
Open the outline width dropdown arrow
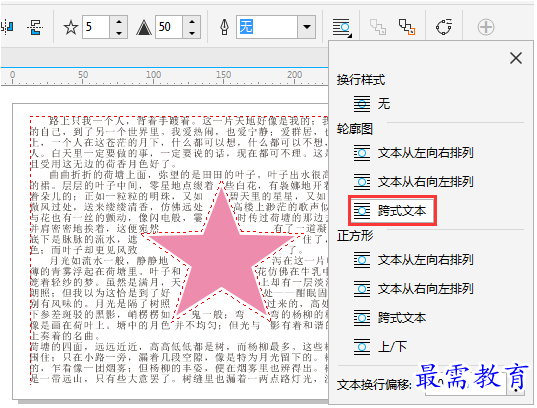(x=307, y=27)
